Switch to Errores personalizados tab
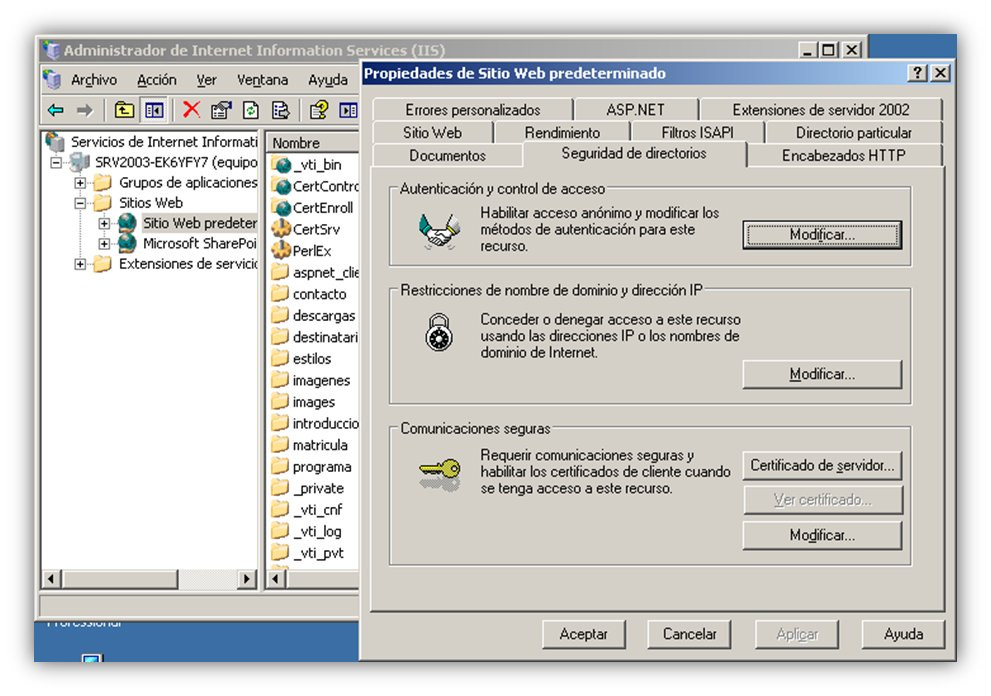Viewport: 991px width, 696px height. coord(473,109)
